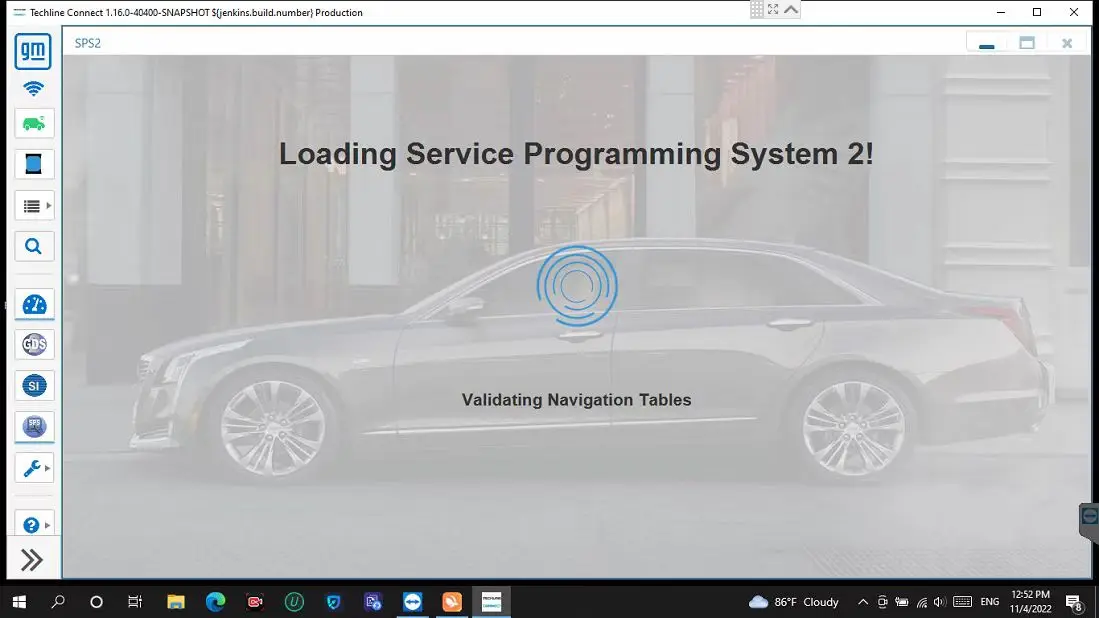Maximize the SPS2 inner panel
Screen dimensions: 1099x618
click(1027, 43)
